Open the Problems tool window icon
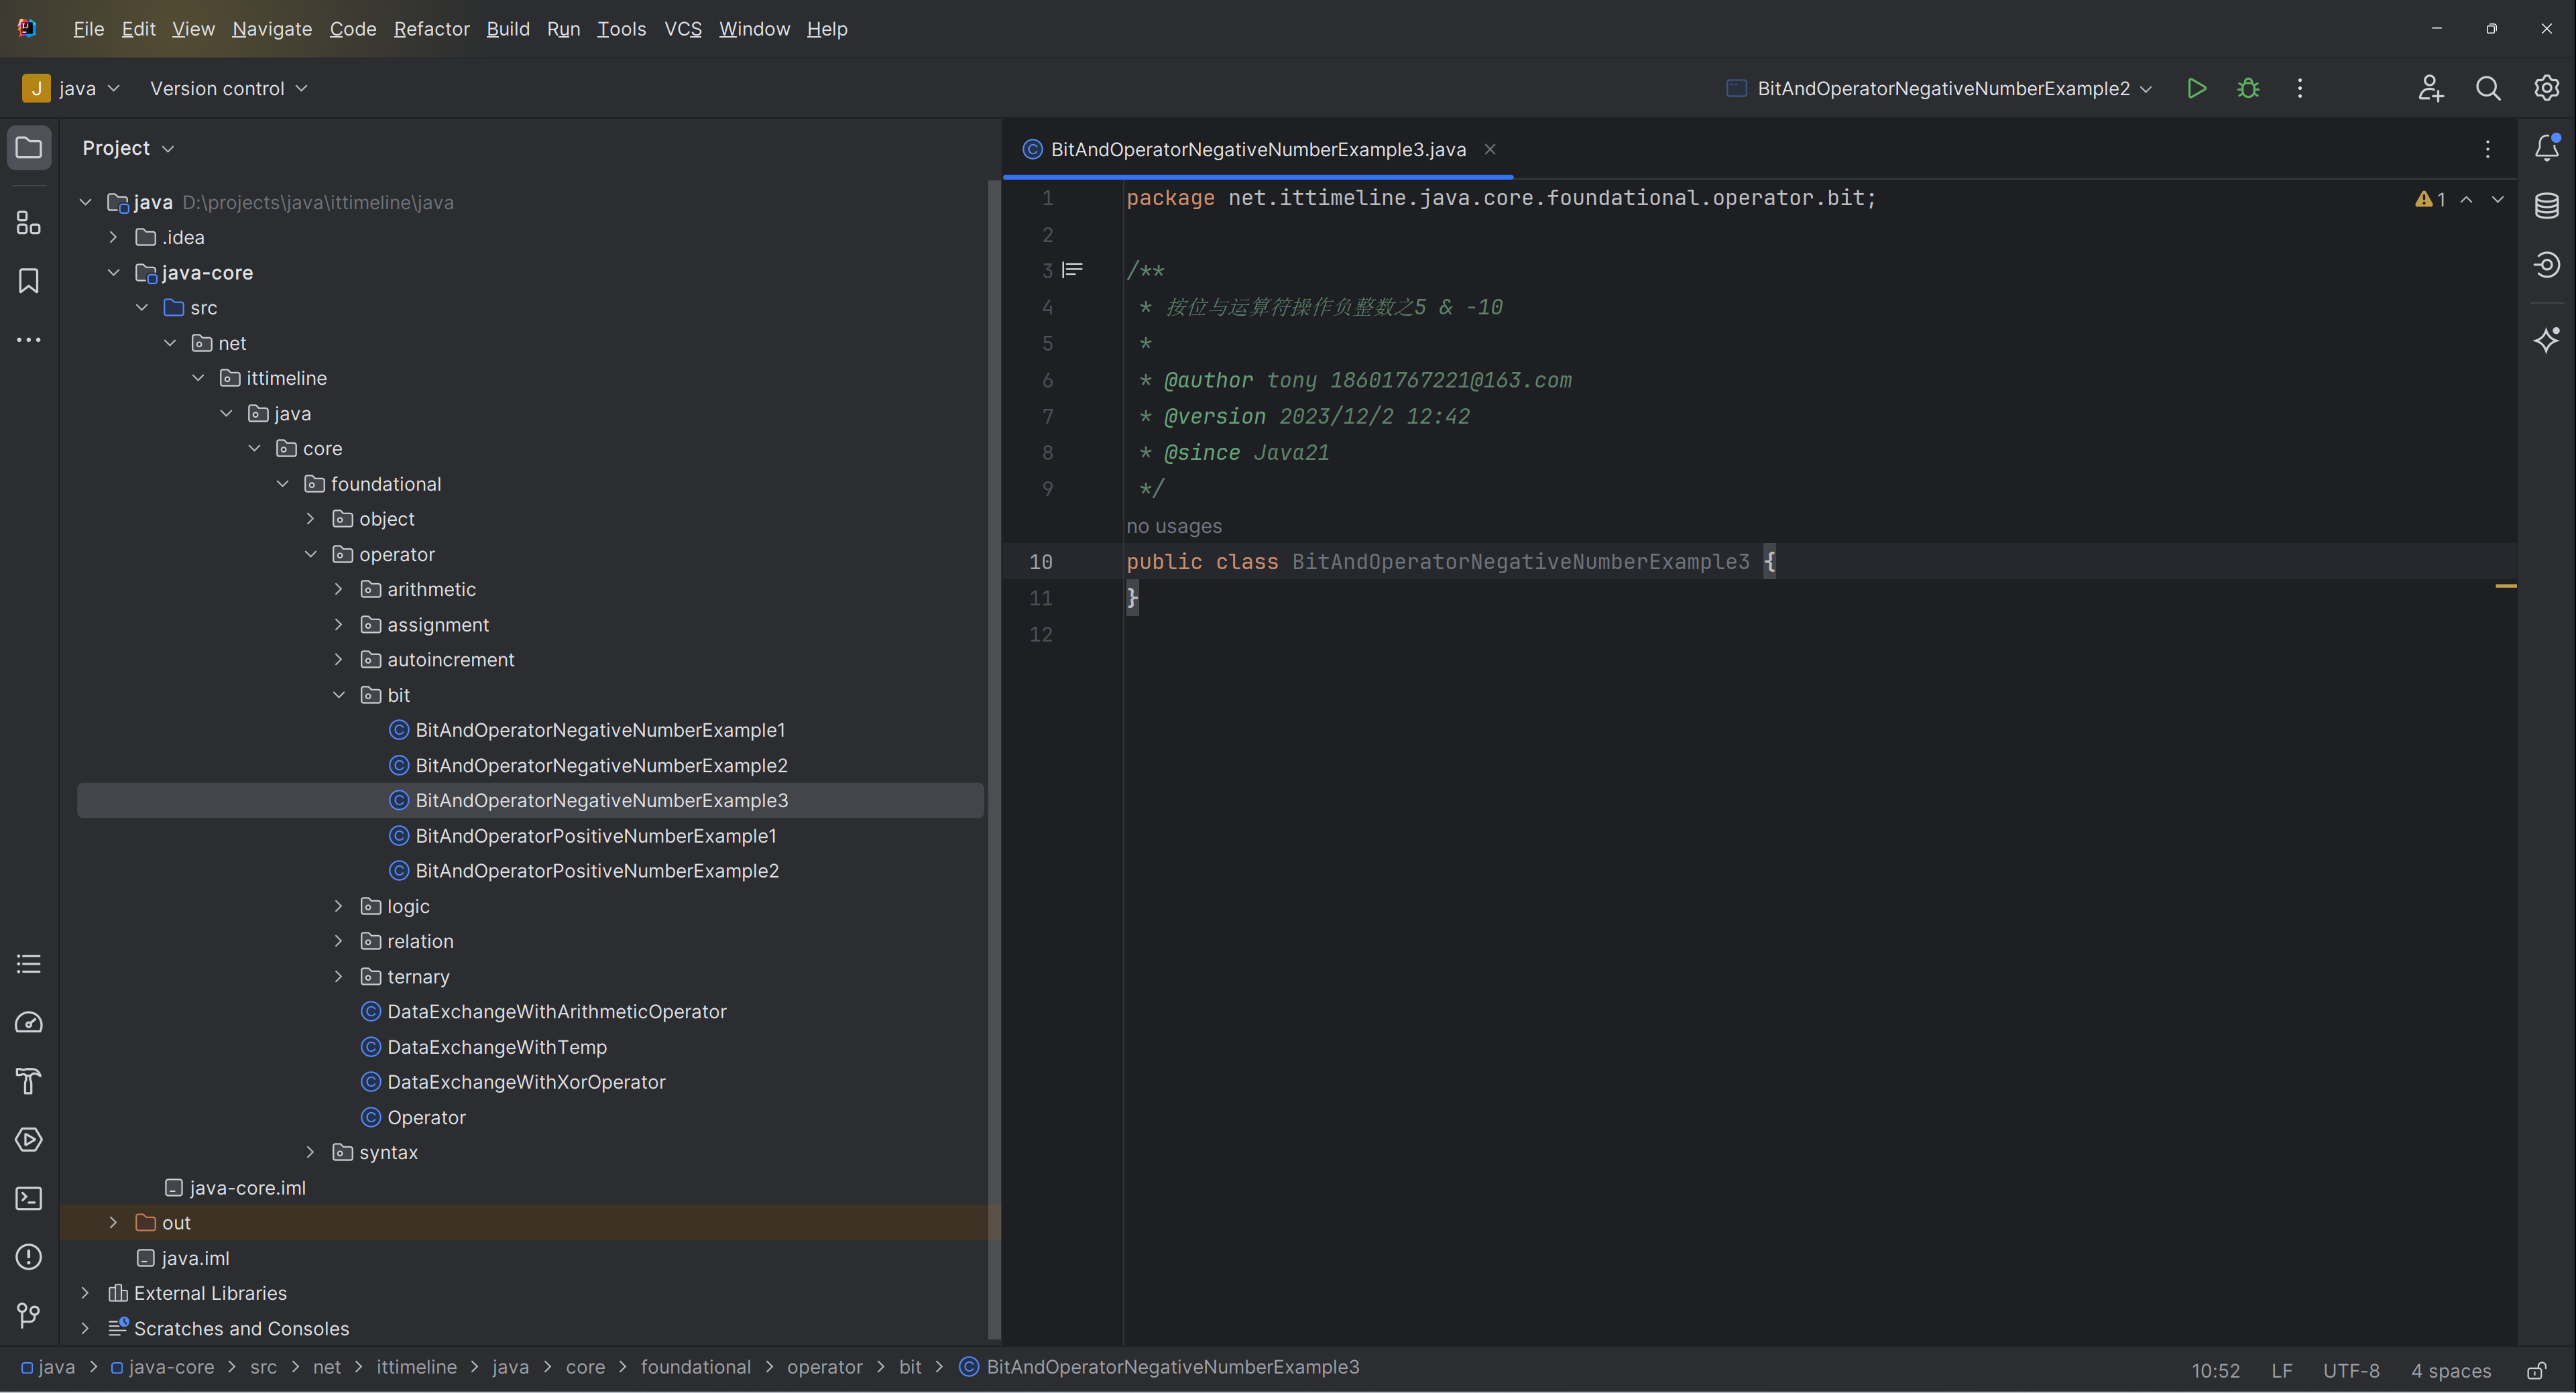This screenshot has width=2576, height=1393. (x=29, y=1257)
